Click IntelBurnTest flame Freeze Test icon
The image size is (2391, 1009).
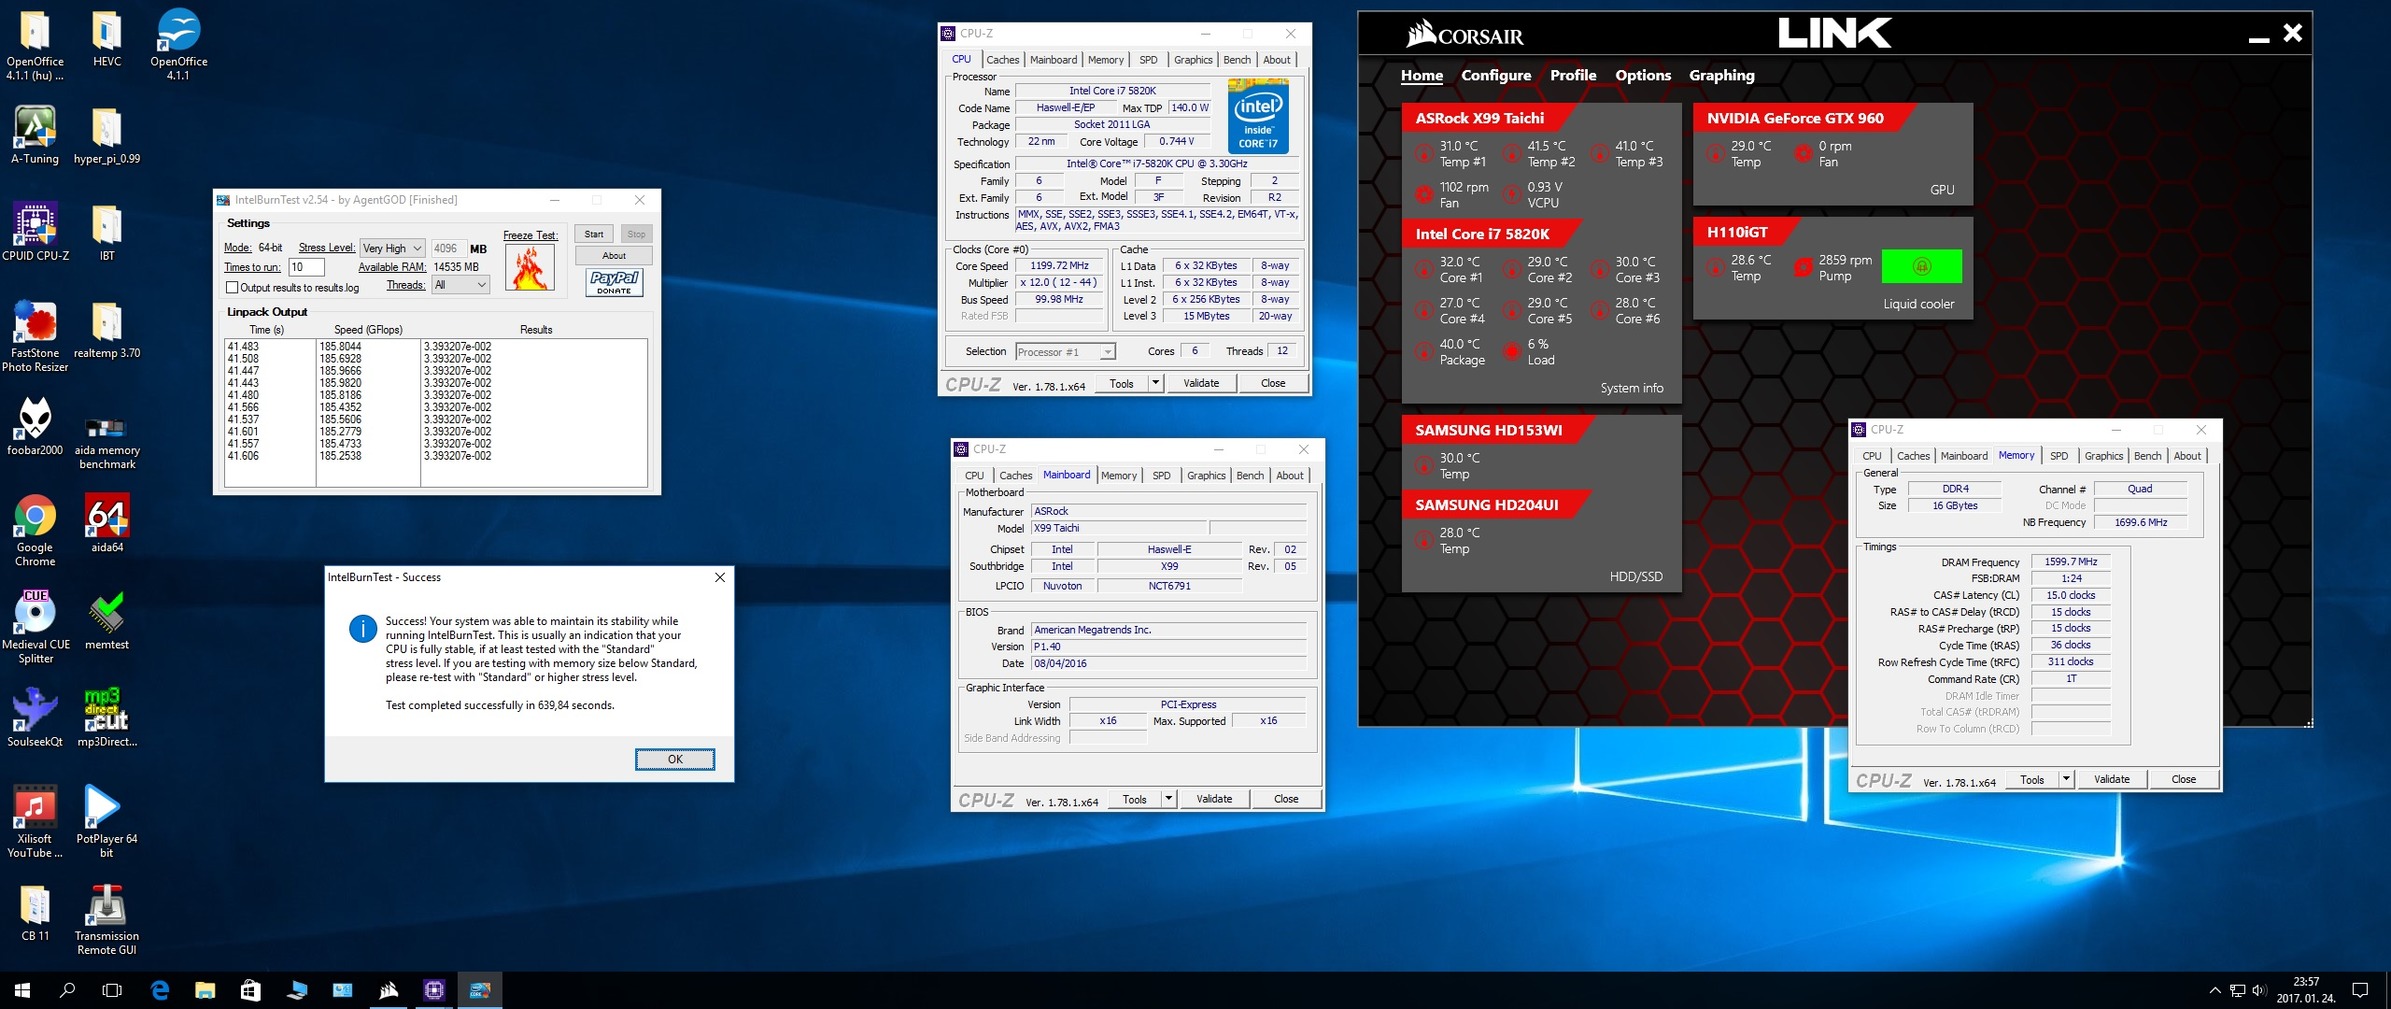pos(529,267)
